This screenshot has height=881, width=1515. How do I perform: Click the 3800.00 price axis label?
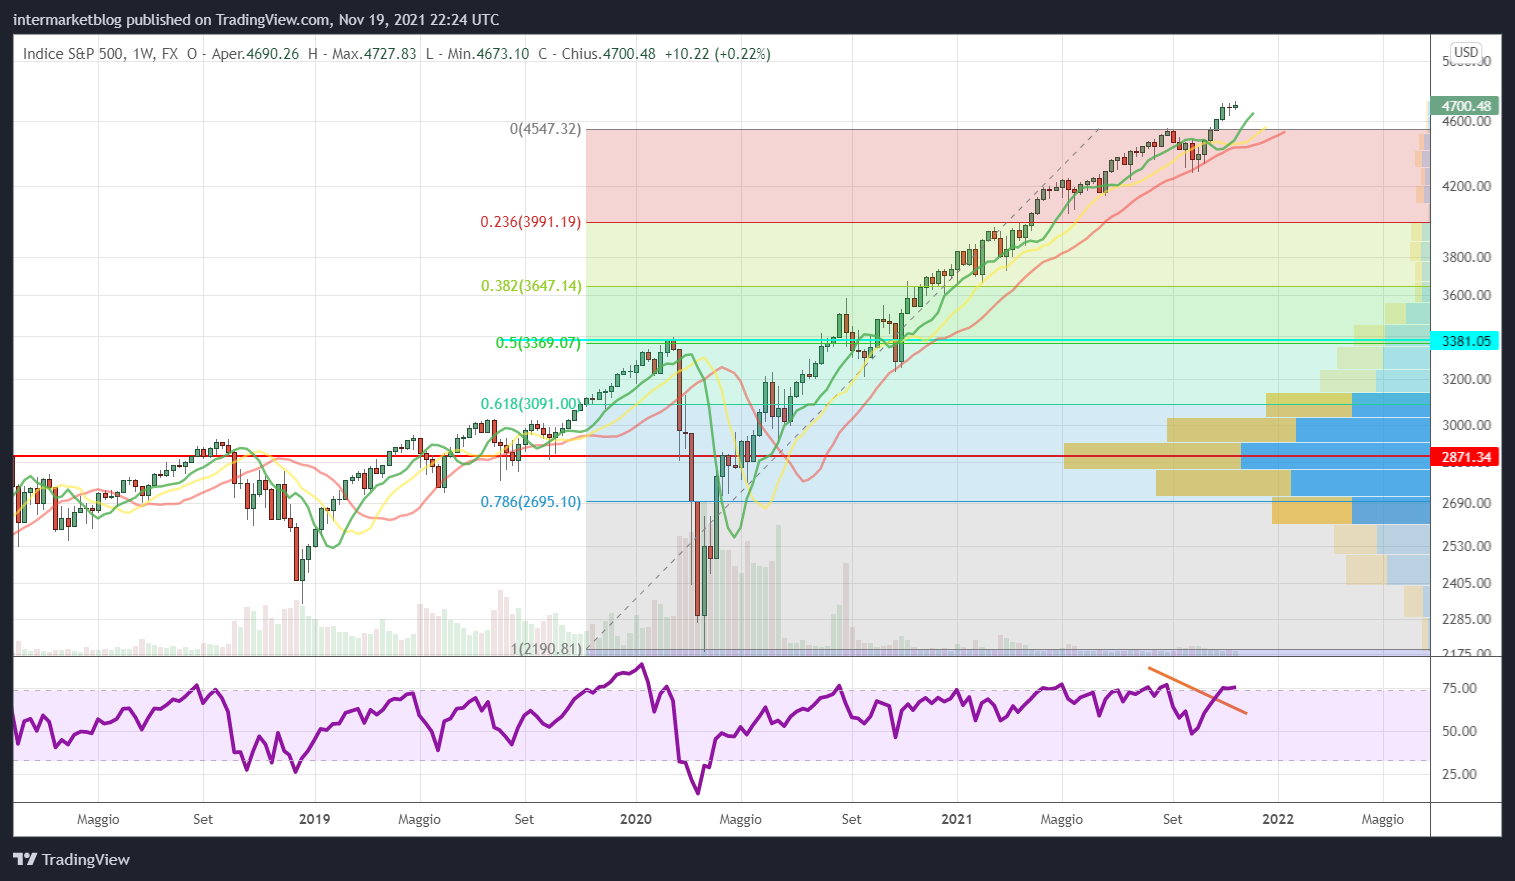pyautogui.click(x=1466, y=257)
